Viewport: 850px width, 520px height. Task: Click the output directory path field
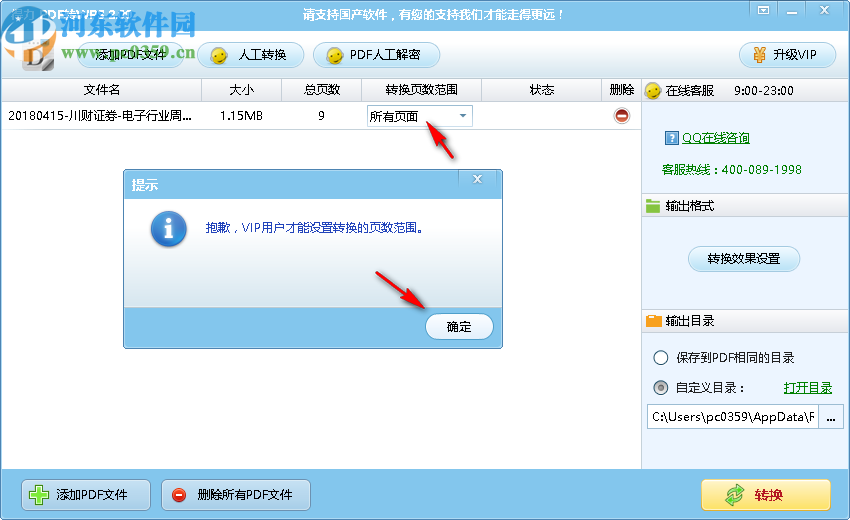click(733, 416)
